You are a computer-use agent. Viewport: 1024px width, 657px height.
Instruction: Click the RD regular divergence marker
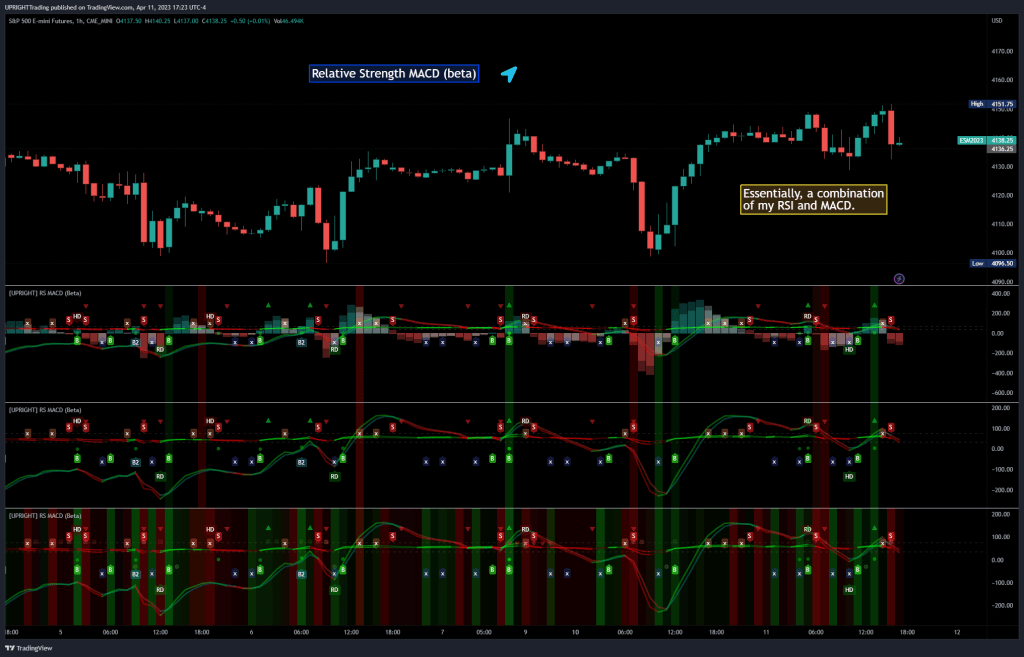[160, 349]
